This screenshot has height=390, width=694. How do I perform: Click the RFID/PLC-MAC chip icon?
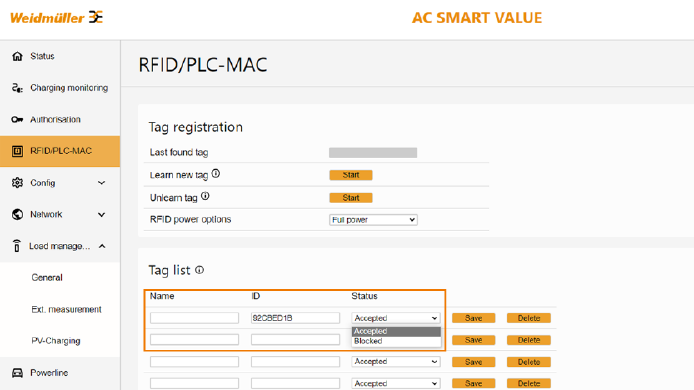pyautogui.click(x=17, y=151)
